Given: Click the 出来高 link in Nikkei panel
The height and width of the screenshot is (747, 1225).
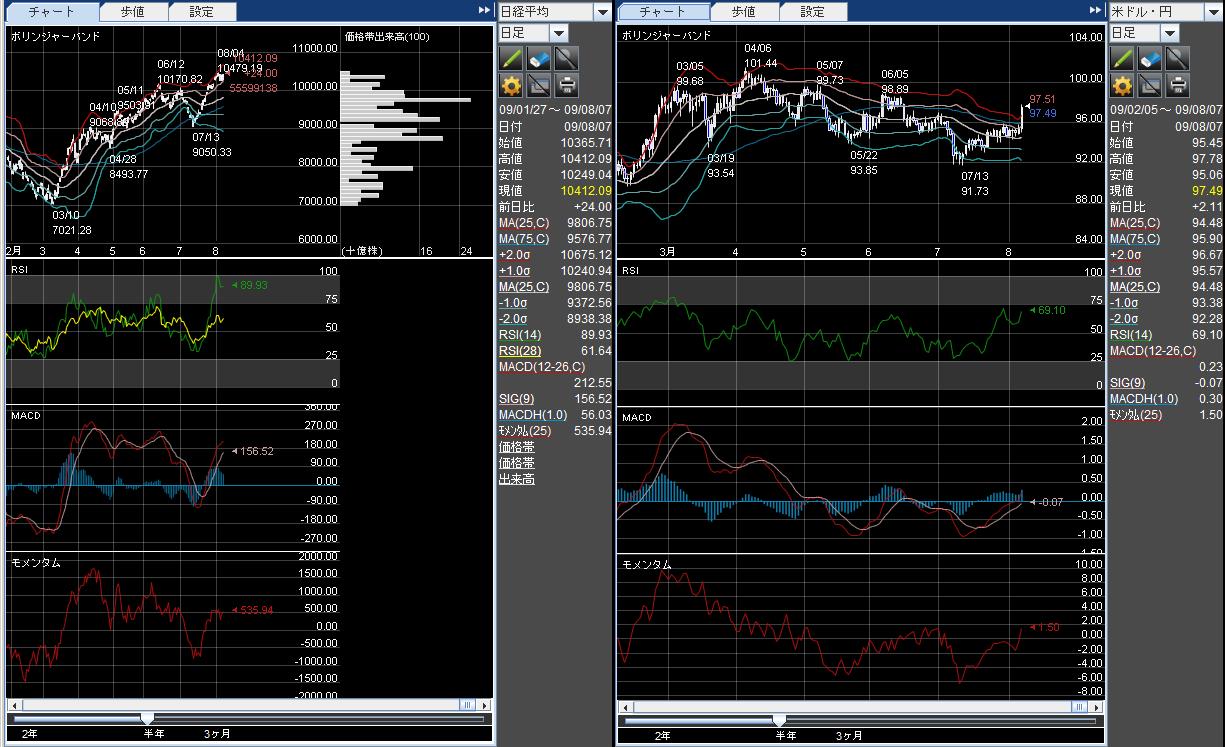Looking at the screenshot, I should coord(516,479).
